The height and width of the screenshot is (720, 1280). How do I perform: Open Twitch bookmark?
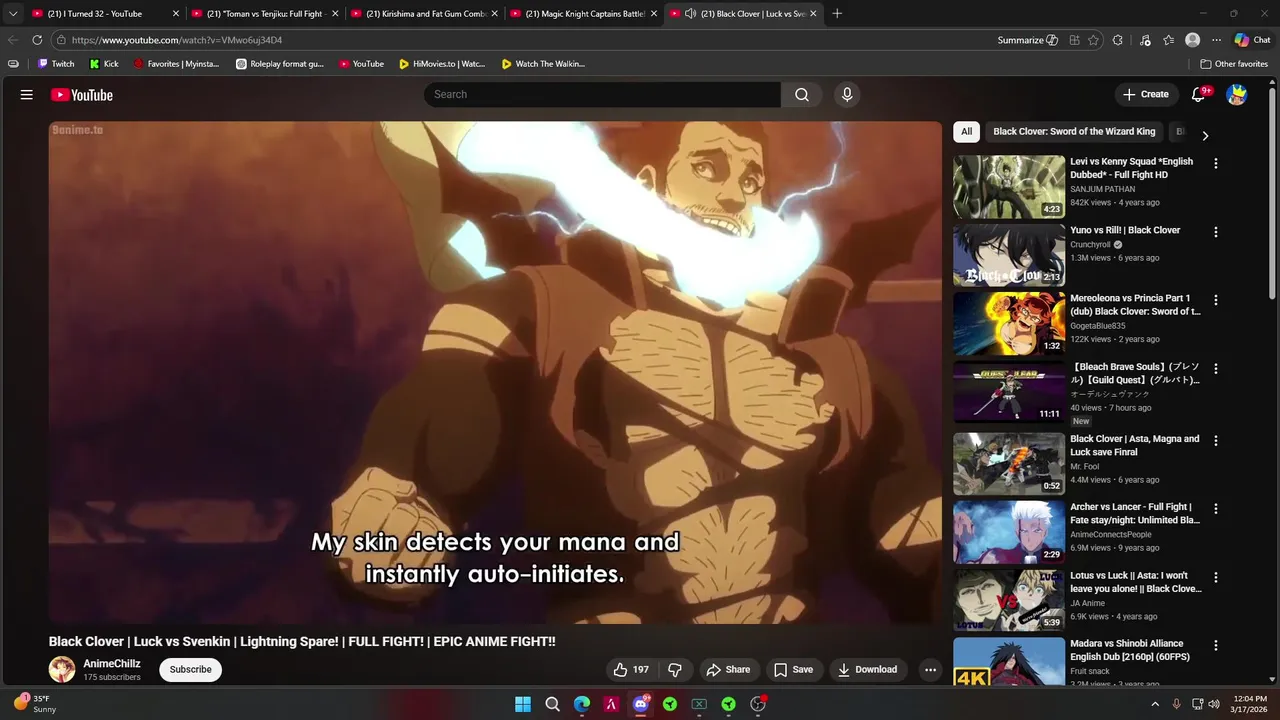(56, 64)
